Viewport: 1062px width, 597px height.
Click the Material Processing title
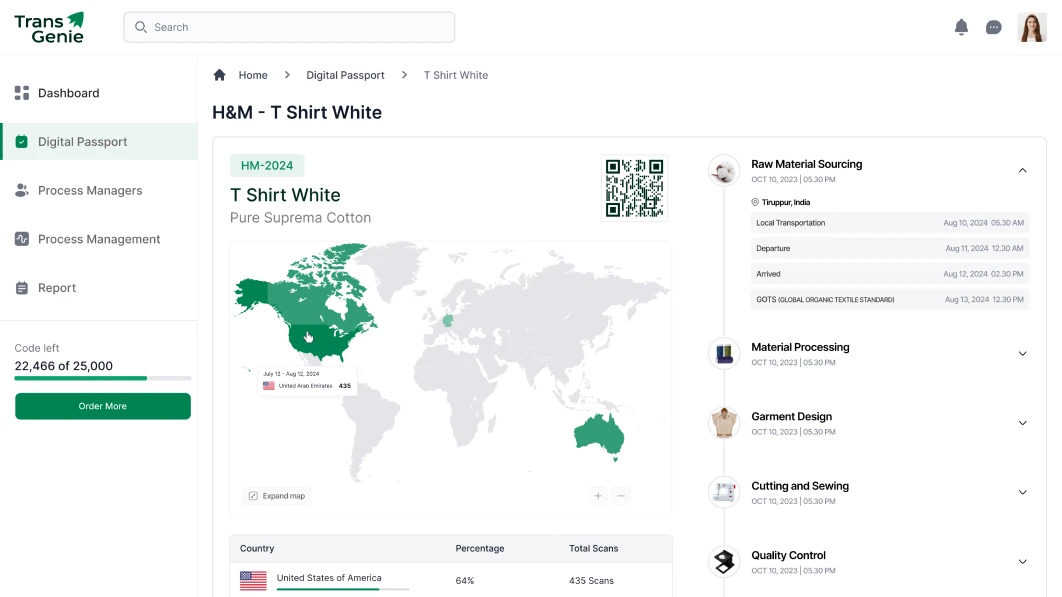pyautogui.click(x=800, y=347)
